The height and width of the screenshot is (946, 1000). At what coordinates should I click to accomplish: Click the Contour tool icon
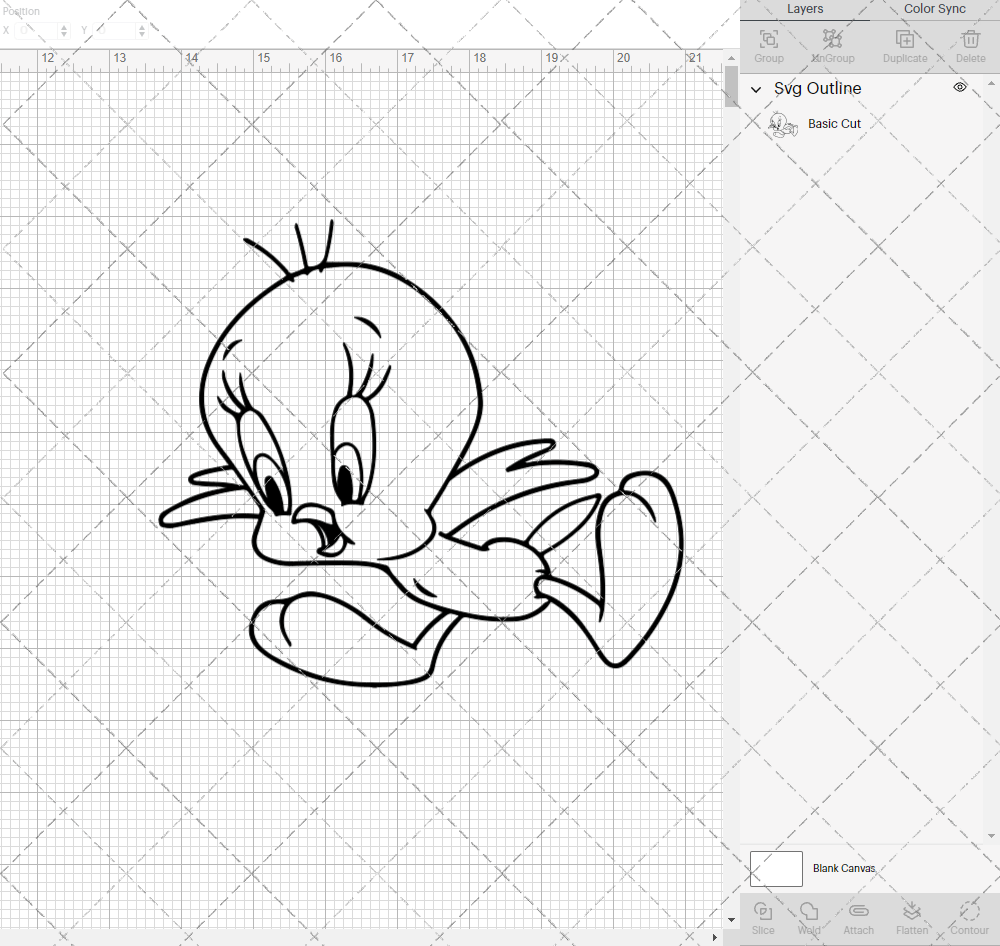tap(969, 911)
